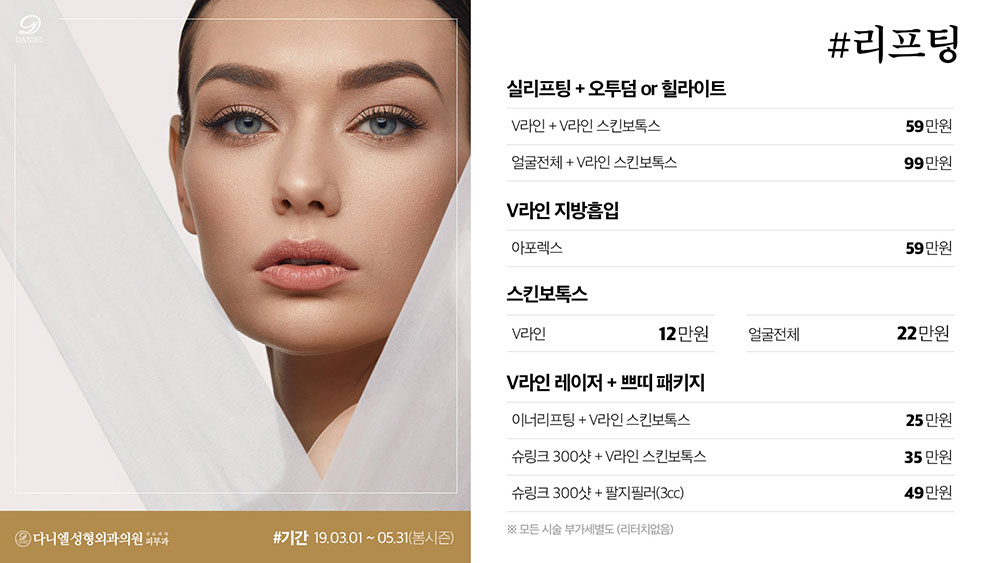The image size is (1000, 563).
Task: Click the clinic emblem beside 다니엘성형외과의원
Action: pos(23,539)
